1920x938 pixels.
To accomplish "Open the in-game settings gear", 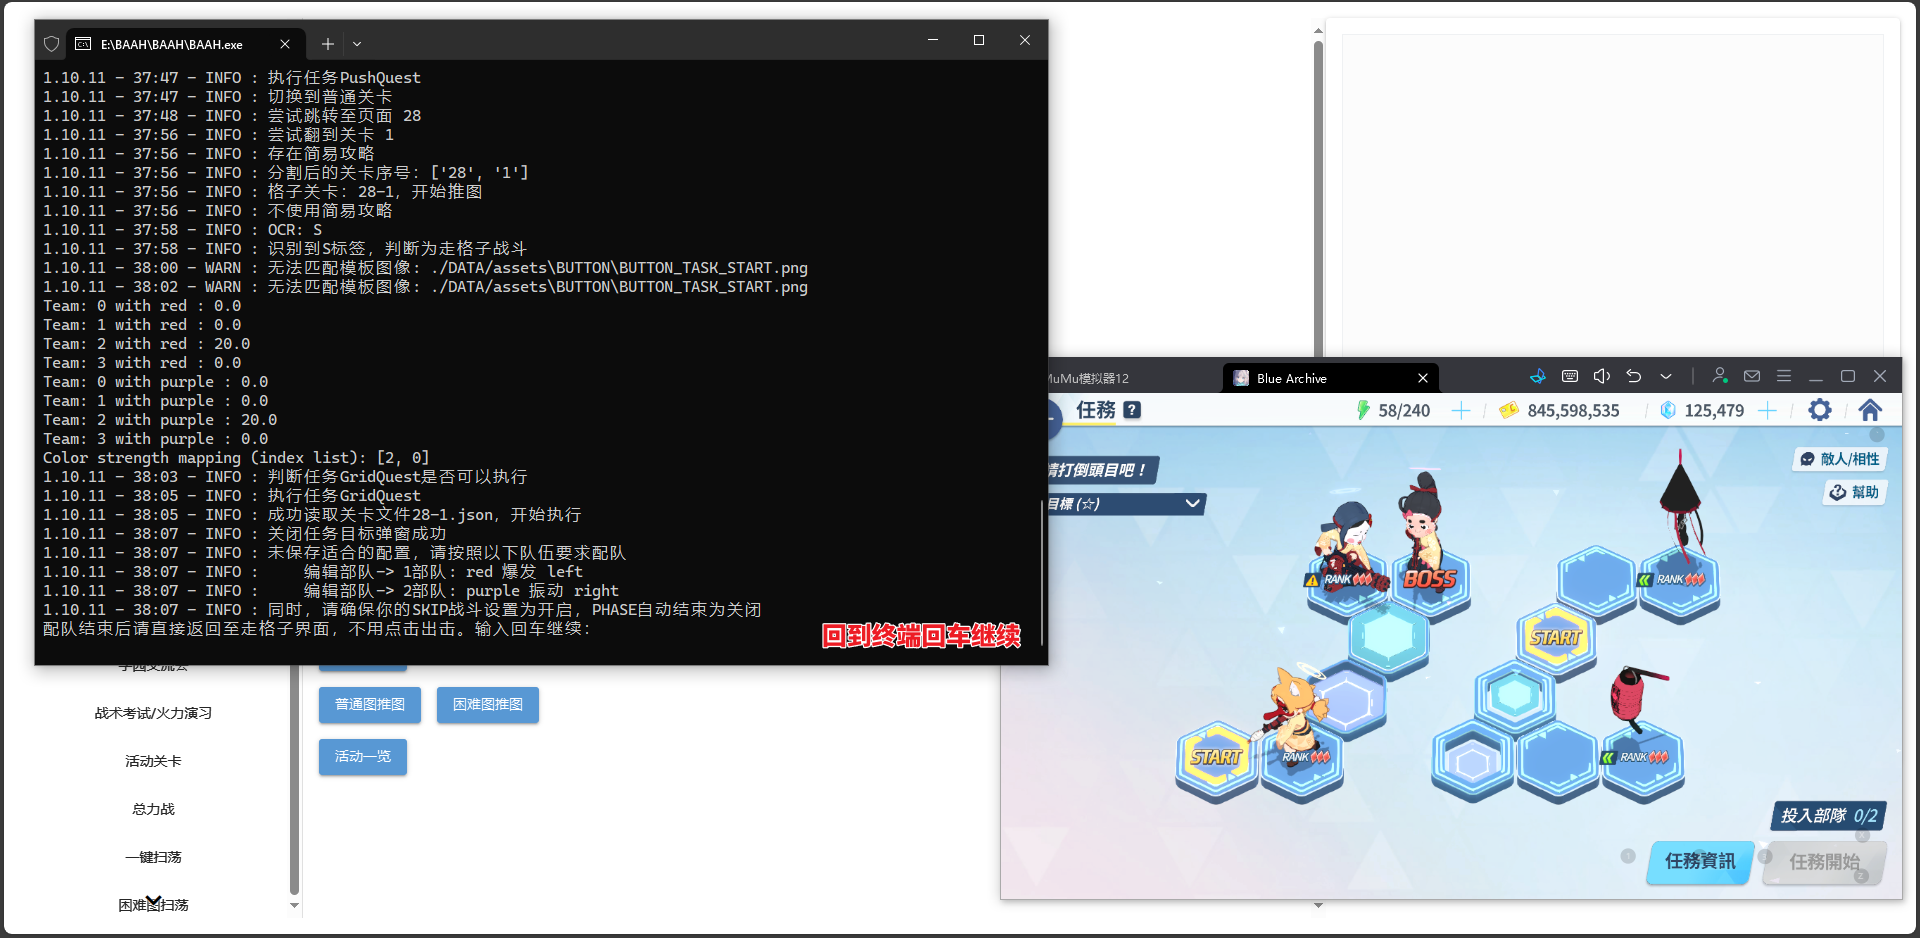I will [1820, 410].
